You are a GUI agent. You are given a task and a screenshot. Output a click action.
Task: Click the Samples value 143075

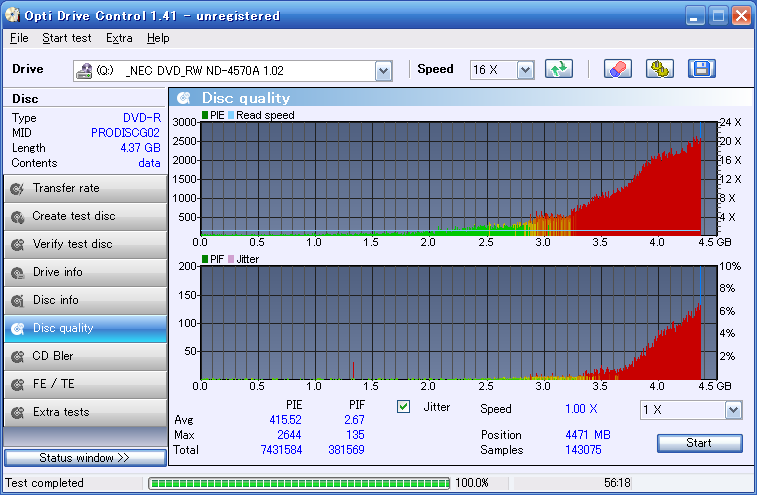click(x=583, y=450)
